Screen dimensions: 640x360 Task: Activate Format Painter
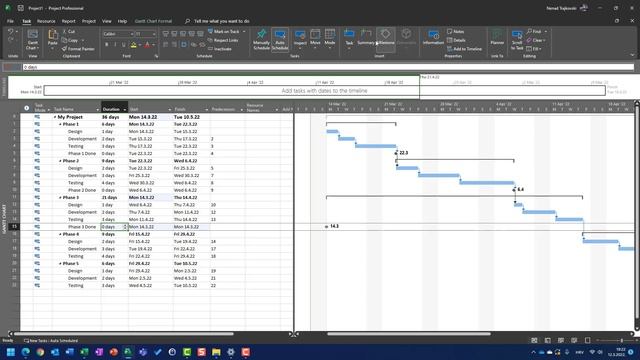[78, 49]
